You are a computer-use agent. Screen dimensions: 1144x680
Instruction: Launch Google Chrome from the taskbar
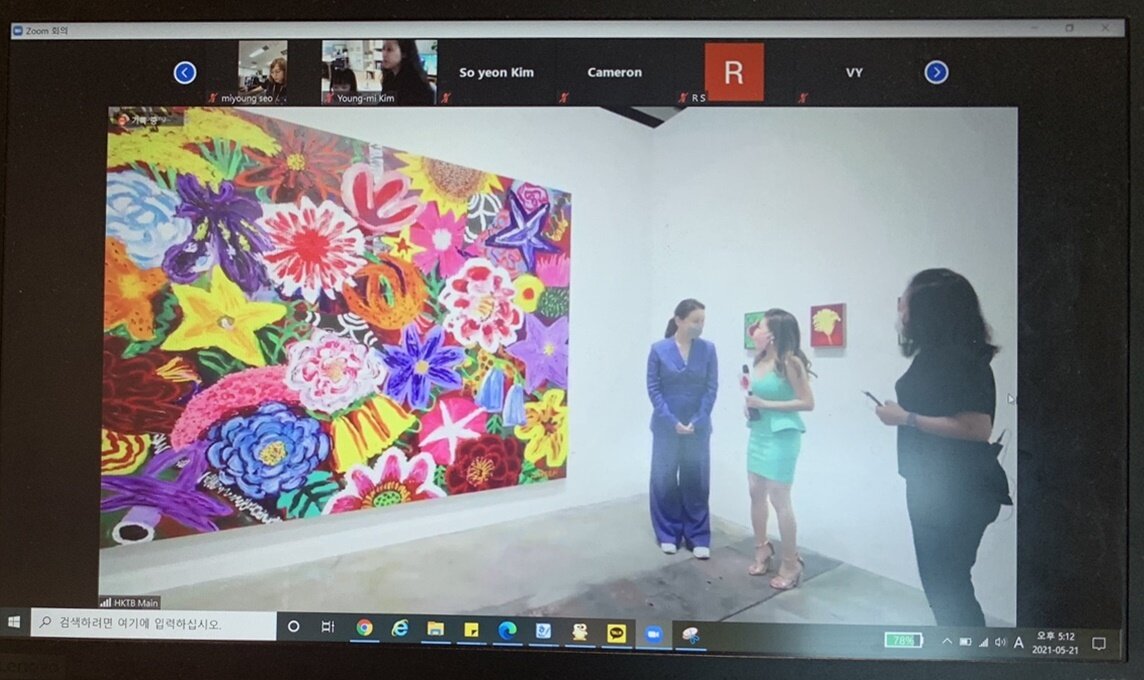(364, 627)
